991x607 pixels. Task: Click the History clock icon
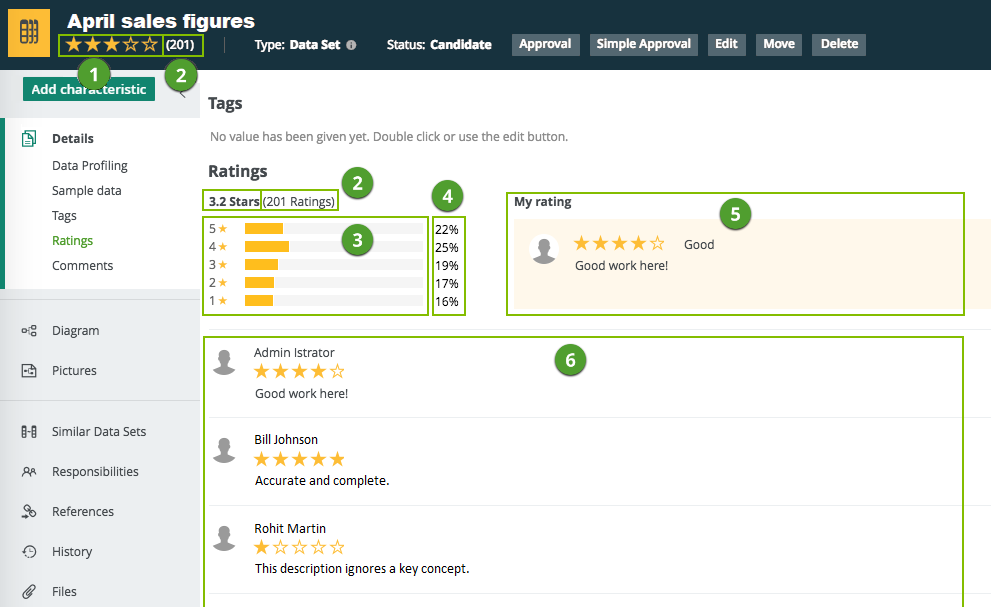(29, 552)
